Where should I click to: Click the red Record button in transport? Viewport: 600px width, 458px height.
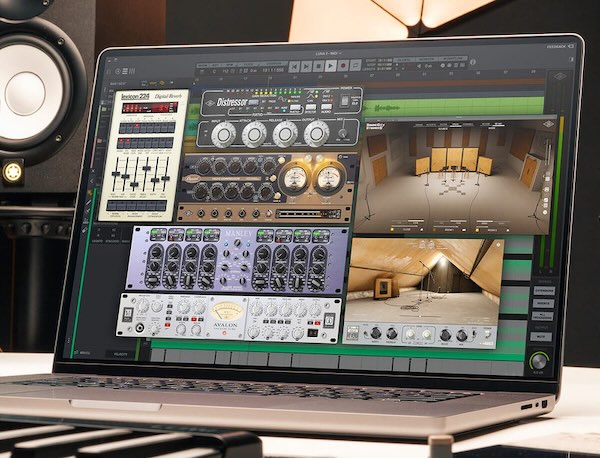pyautogui.click(x=343, y=66)
